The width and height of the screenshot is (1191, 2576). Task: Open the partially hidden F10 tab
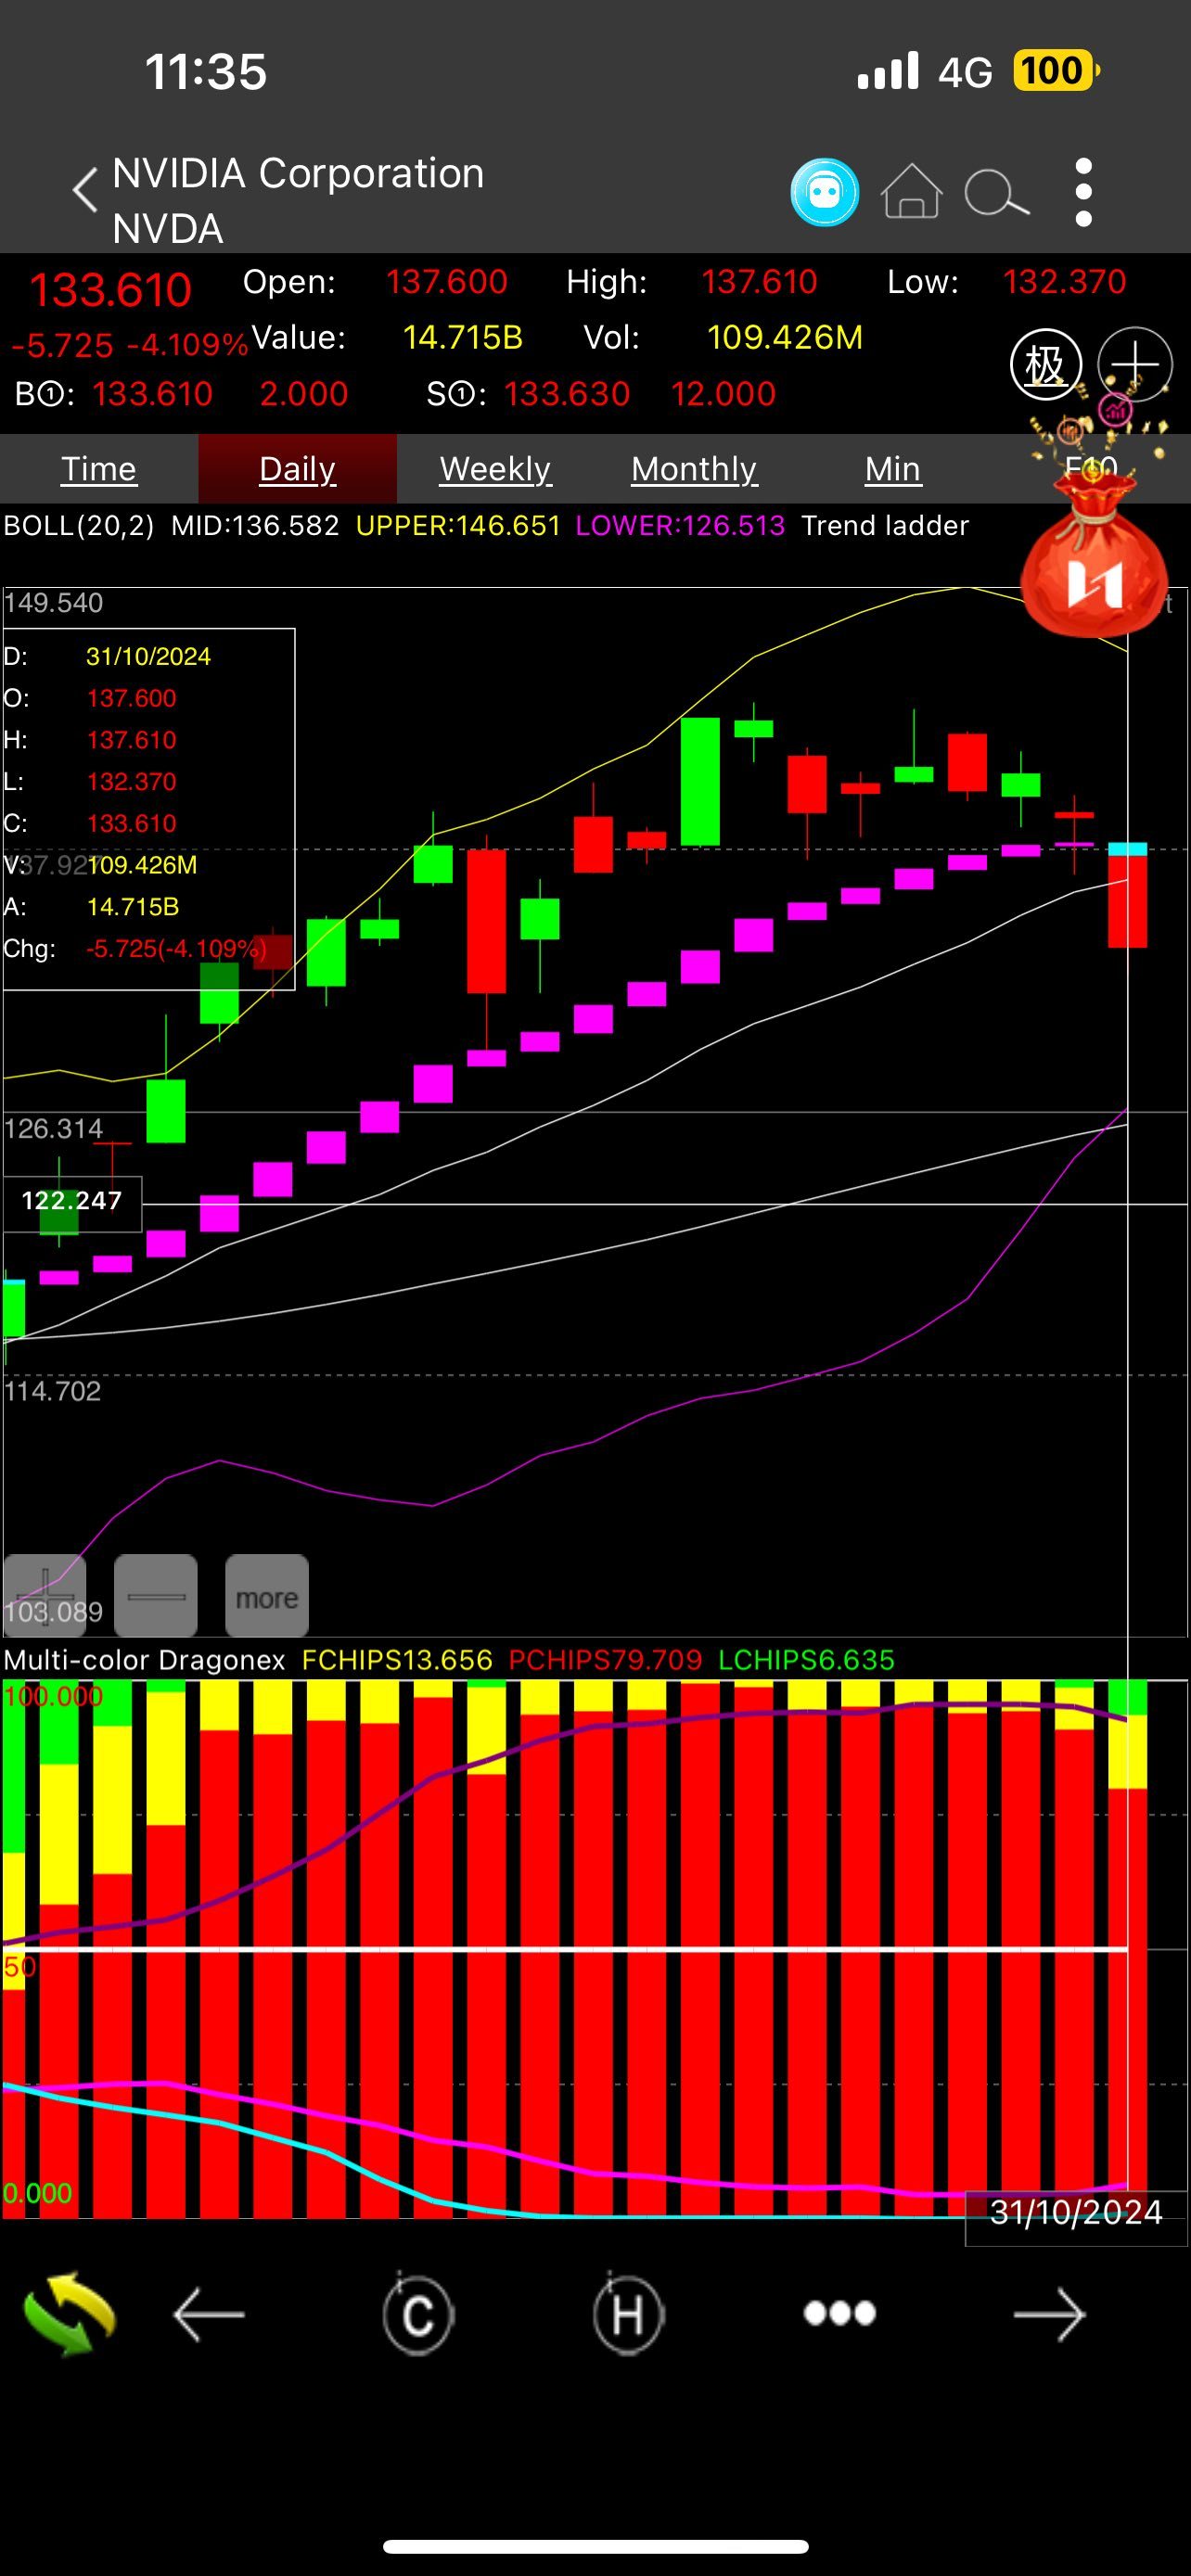[1091, 468]
